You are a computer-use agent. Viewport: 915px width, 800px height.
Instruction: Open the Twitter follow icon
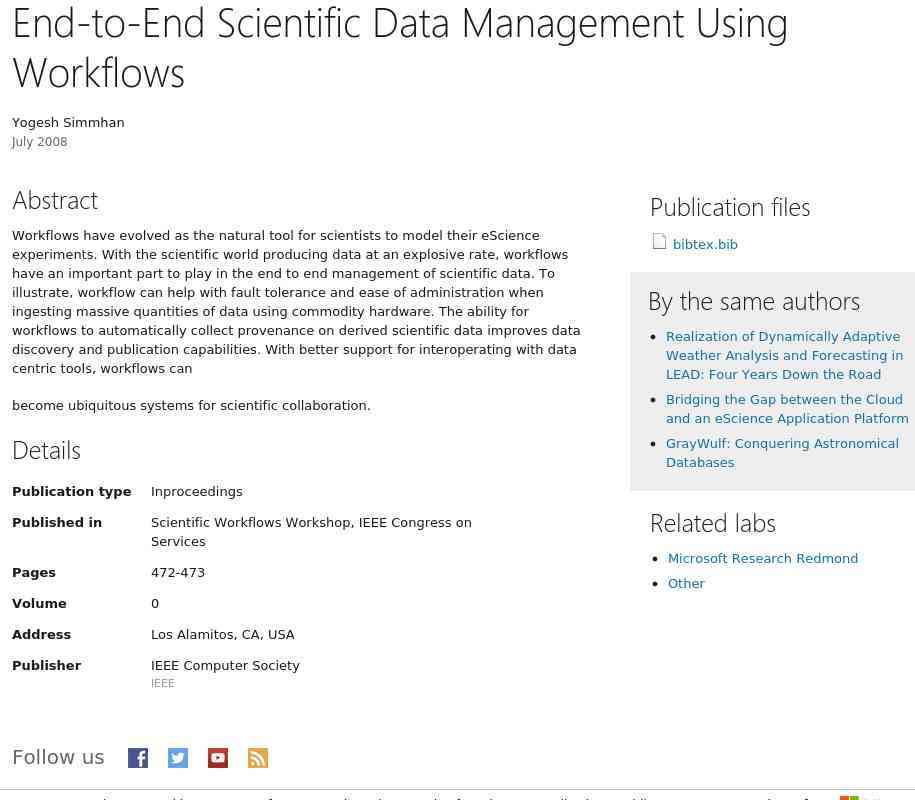click(178, 758)
